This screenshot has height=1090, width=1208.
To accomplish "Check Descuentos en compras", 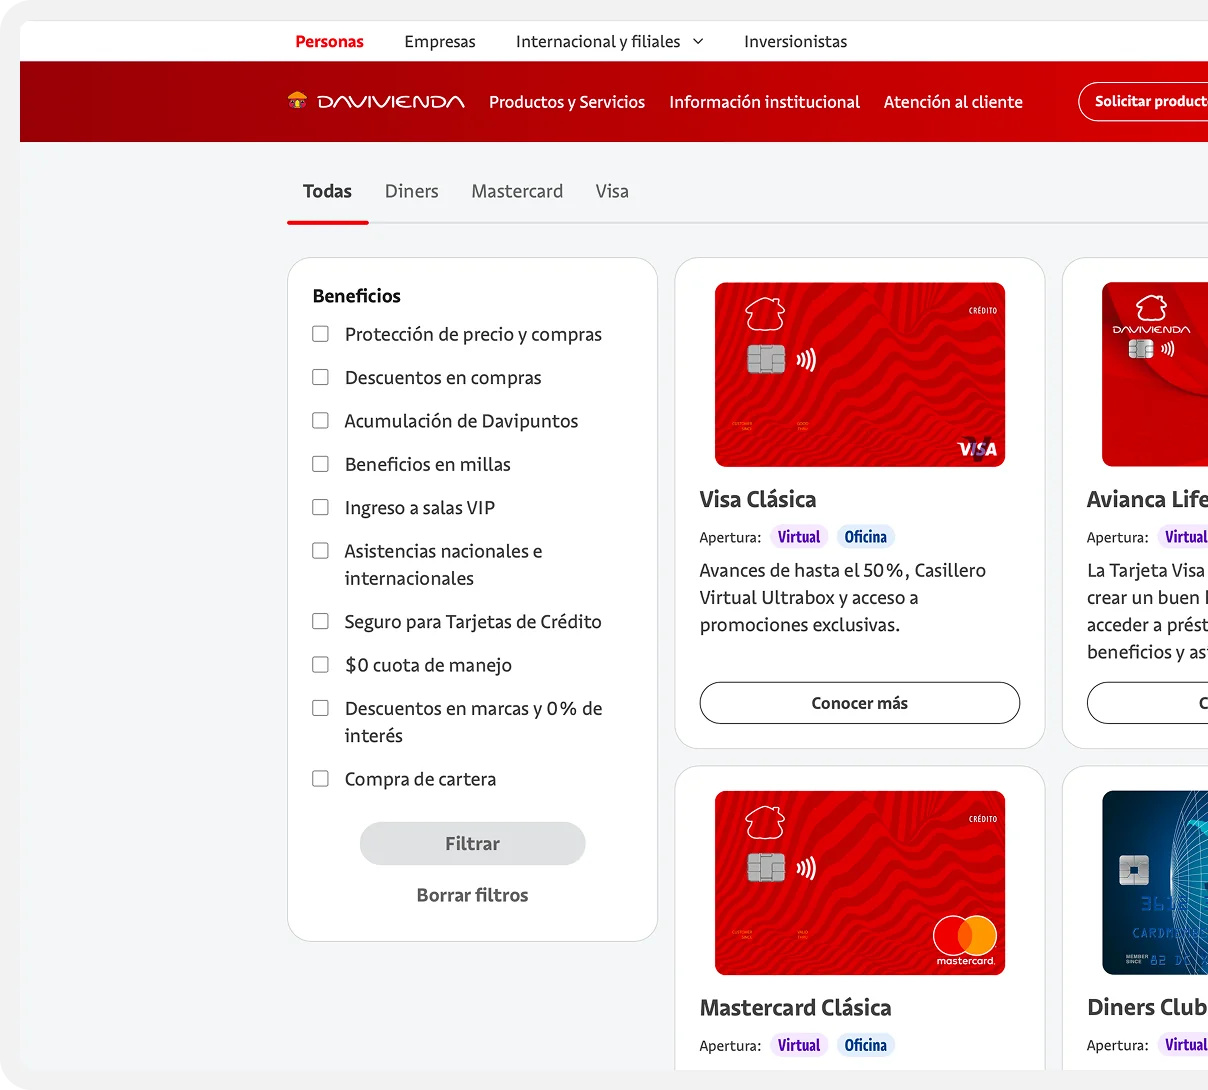I will (x=320, y=377).
